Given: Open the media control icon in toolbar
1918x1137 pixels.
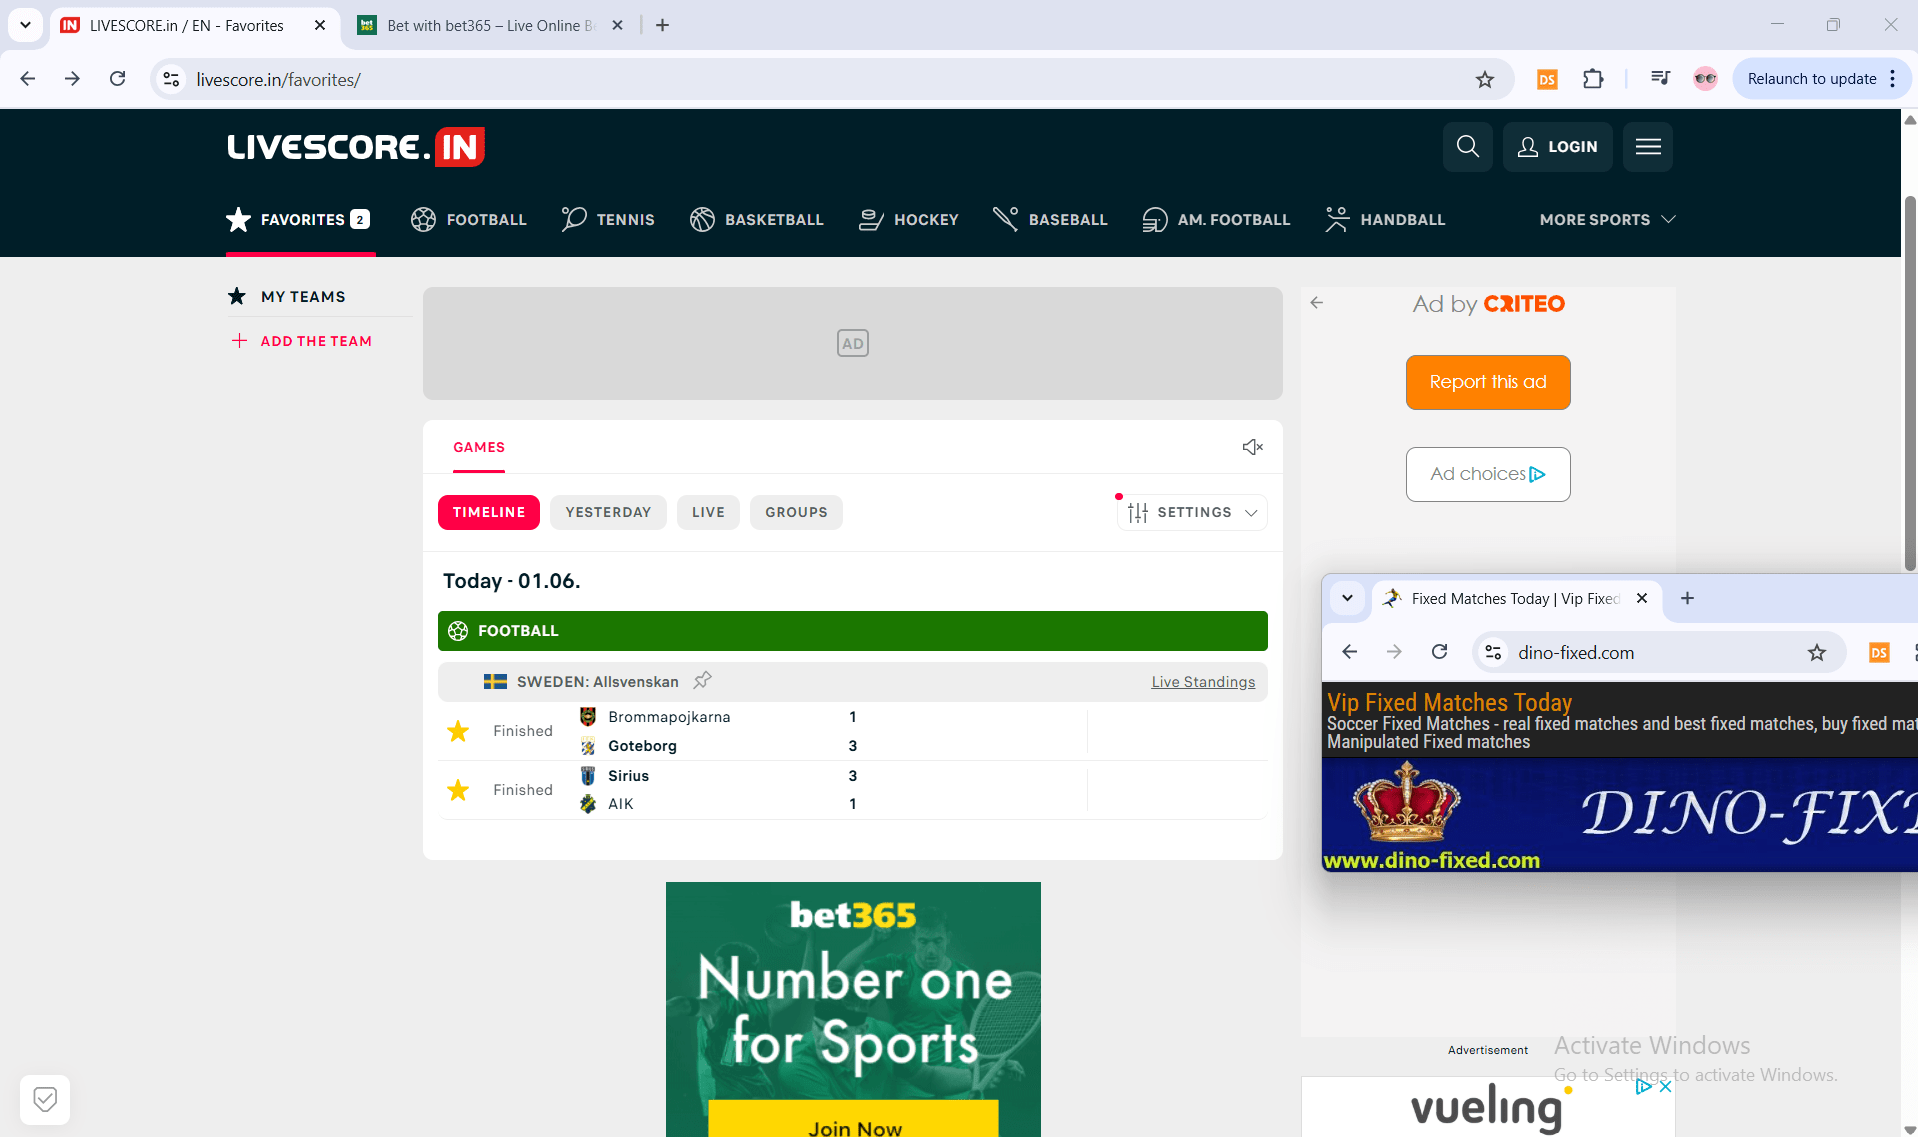Looking at the screenshot, I should pos(1660,79).
